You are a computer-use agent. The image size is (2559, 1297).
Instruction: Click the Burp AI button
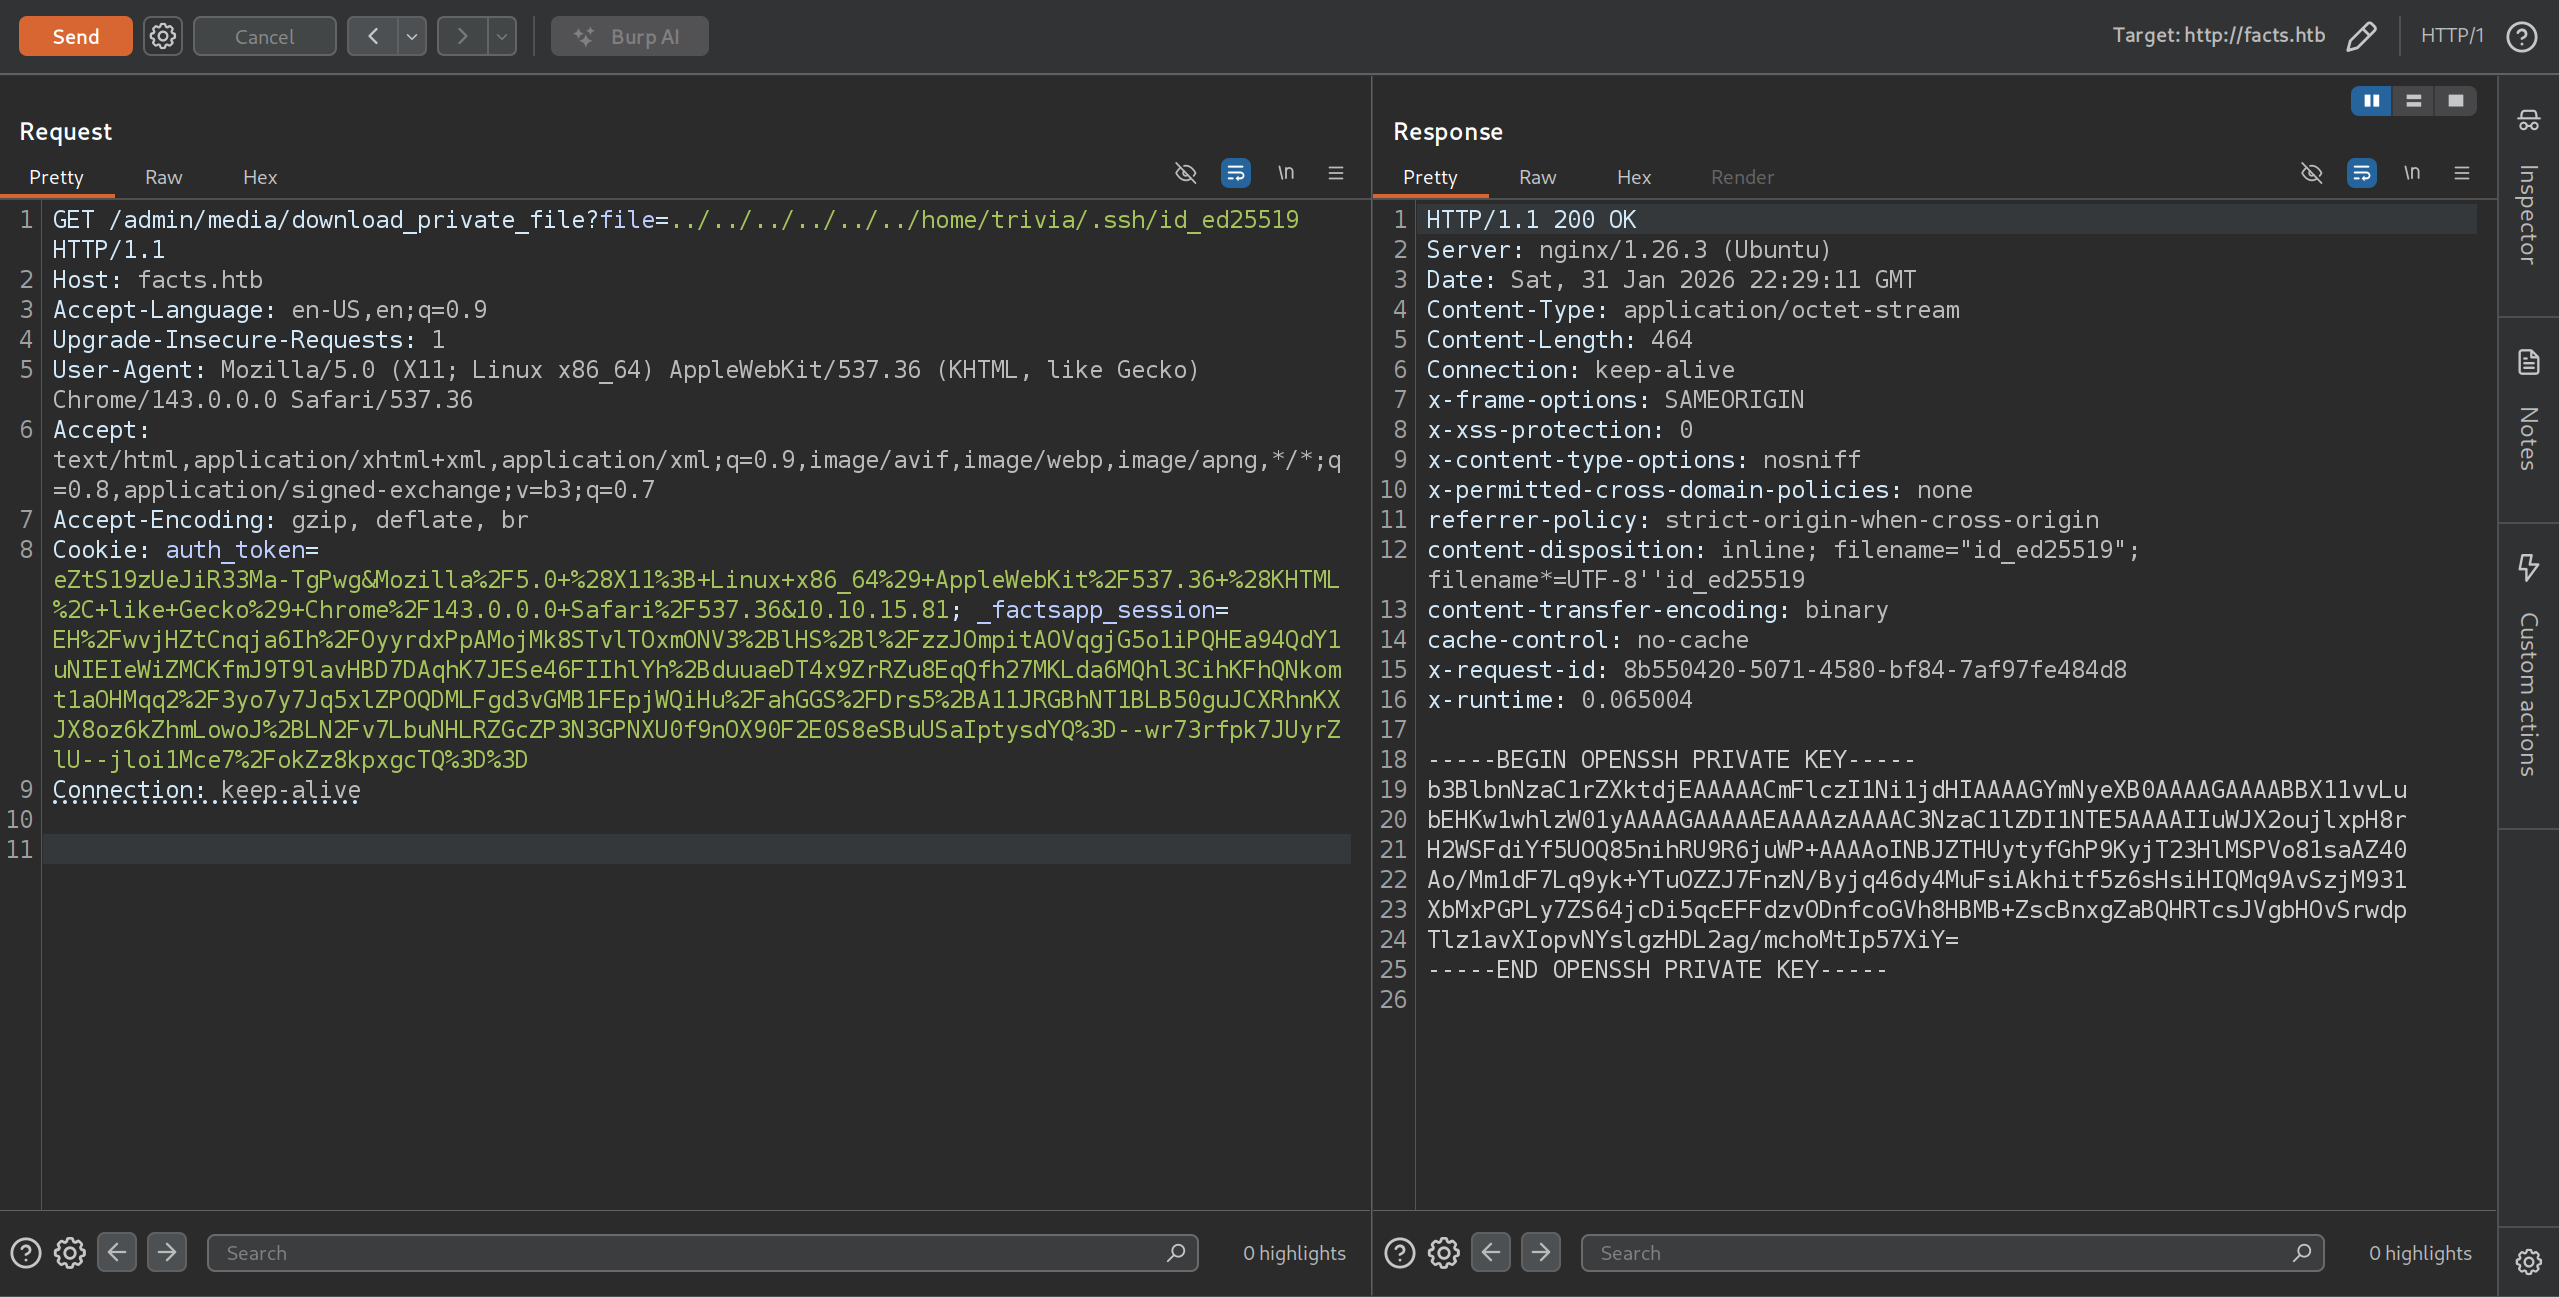click(x=629, y=37)
